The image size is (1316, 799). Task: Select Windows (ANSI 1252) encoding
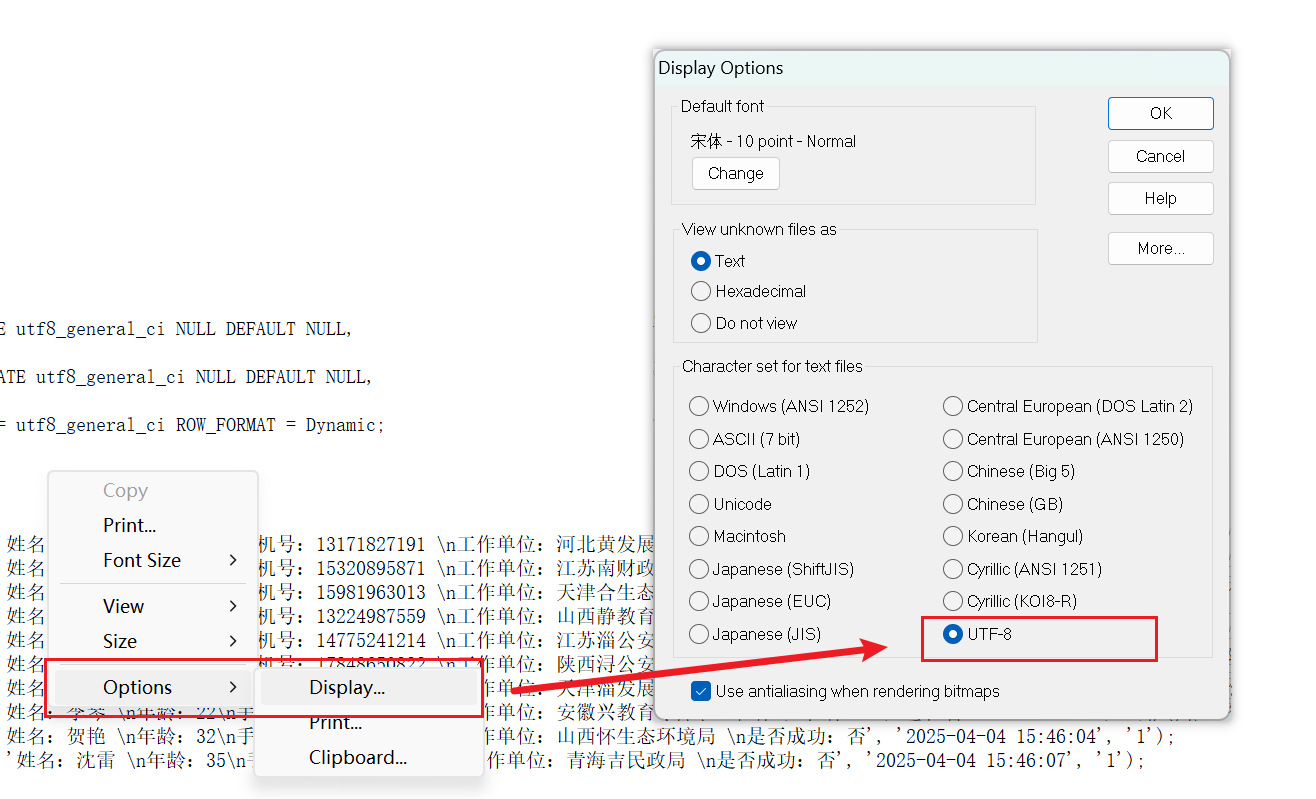coord(699,407)
